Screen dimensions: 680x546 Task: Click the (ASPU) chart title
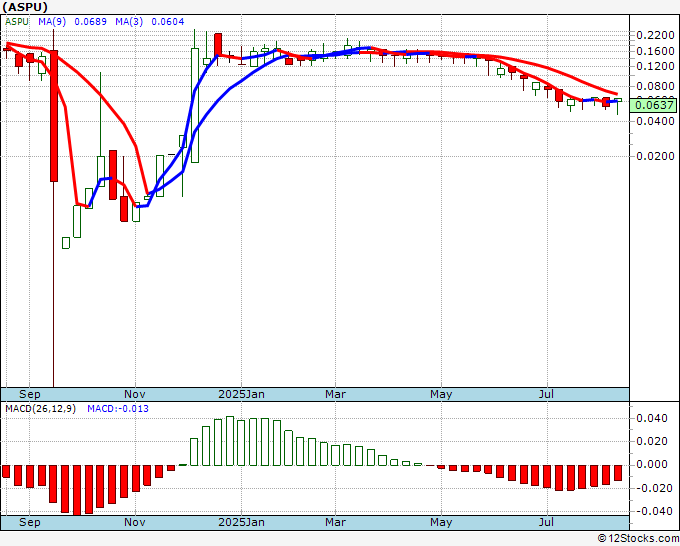point(25,7)
